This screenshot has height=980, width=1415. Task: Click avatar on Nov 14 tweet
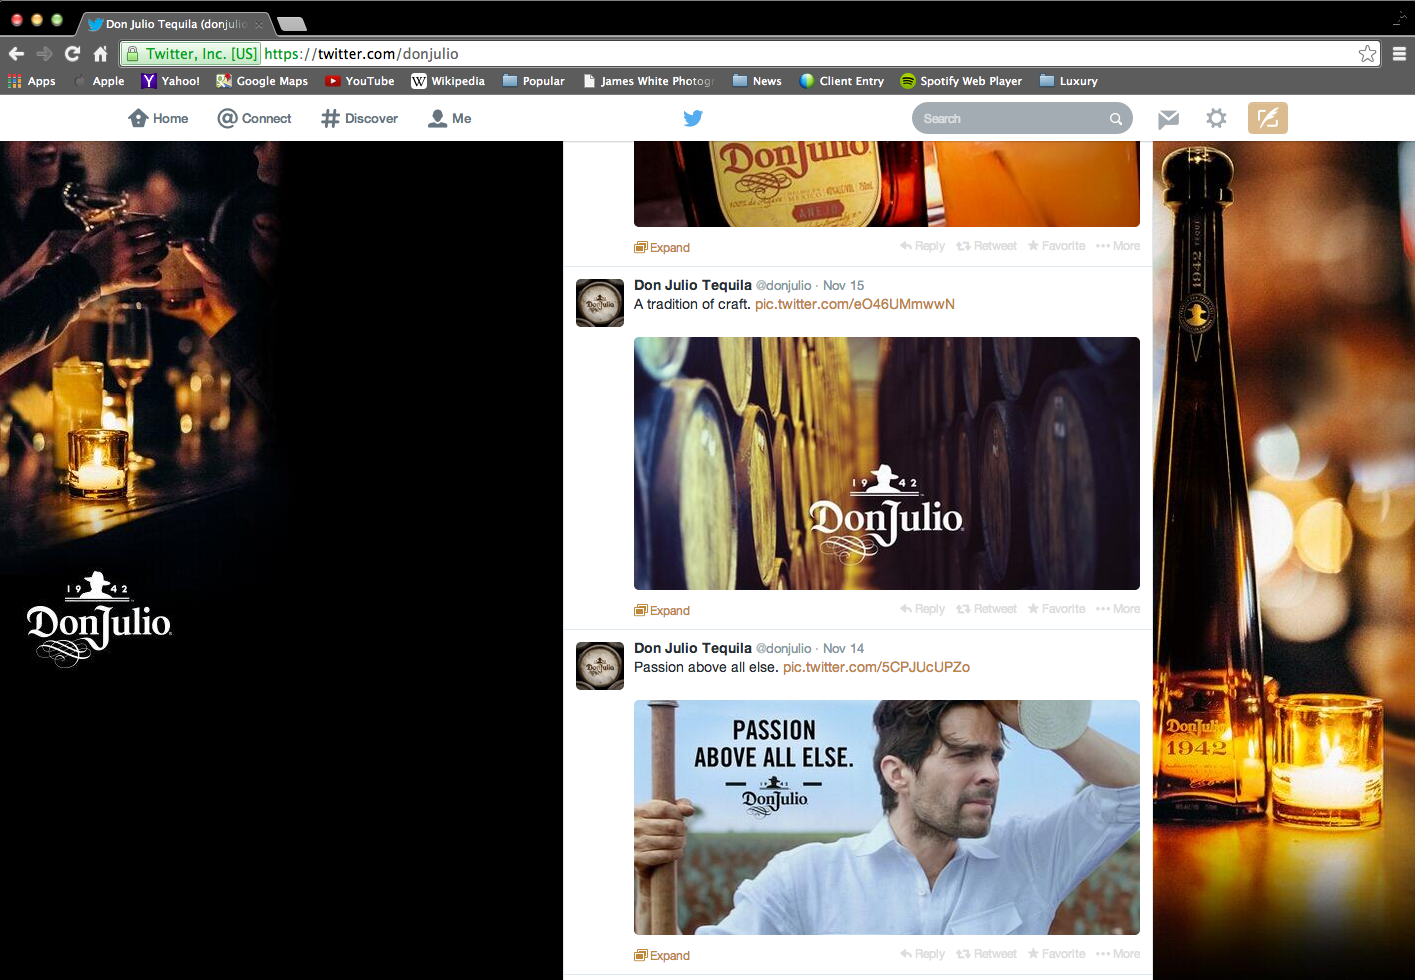[600, 666]
